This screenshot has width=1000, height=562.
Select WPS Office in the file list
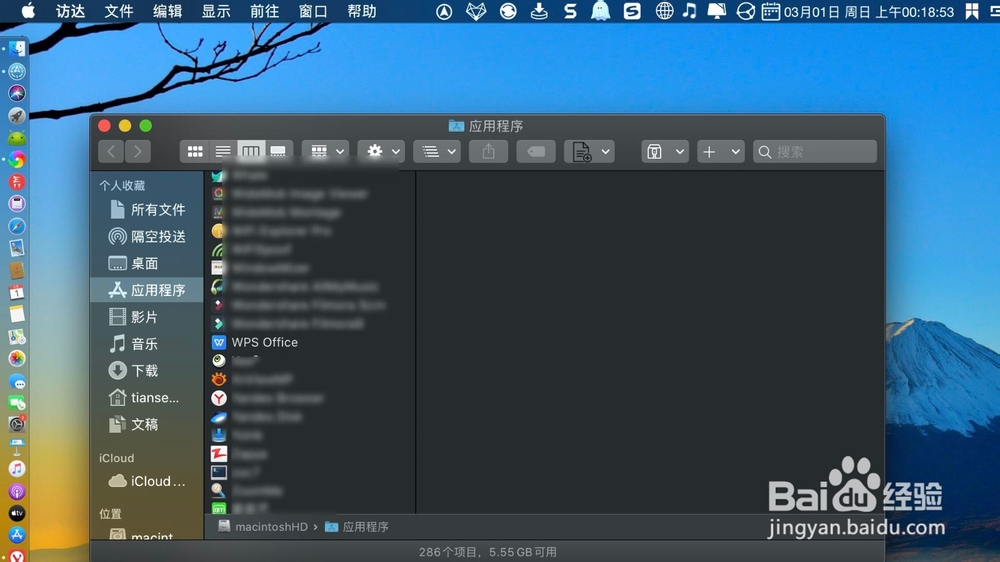pyautogui.click(x=310, y=343)
